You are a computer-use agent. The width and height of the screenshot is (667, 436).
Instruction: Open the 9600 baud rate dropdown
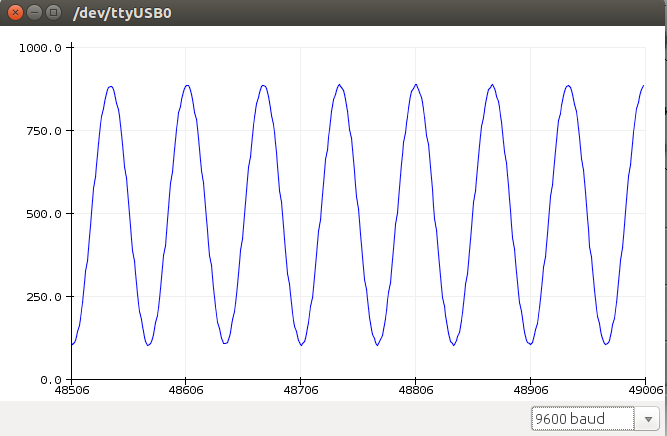[595, 419]
